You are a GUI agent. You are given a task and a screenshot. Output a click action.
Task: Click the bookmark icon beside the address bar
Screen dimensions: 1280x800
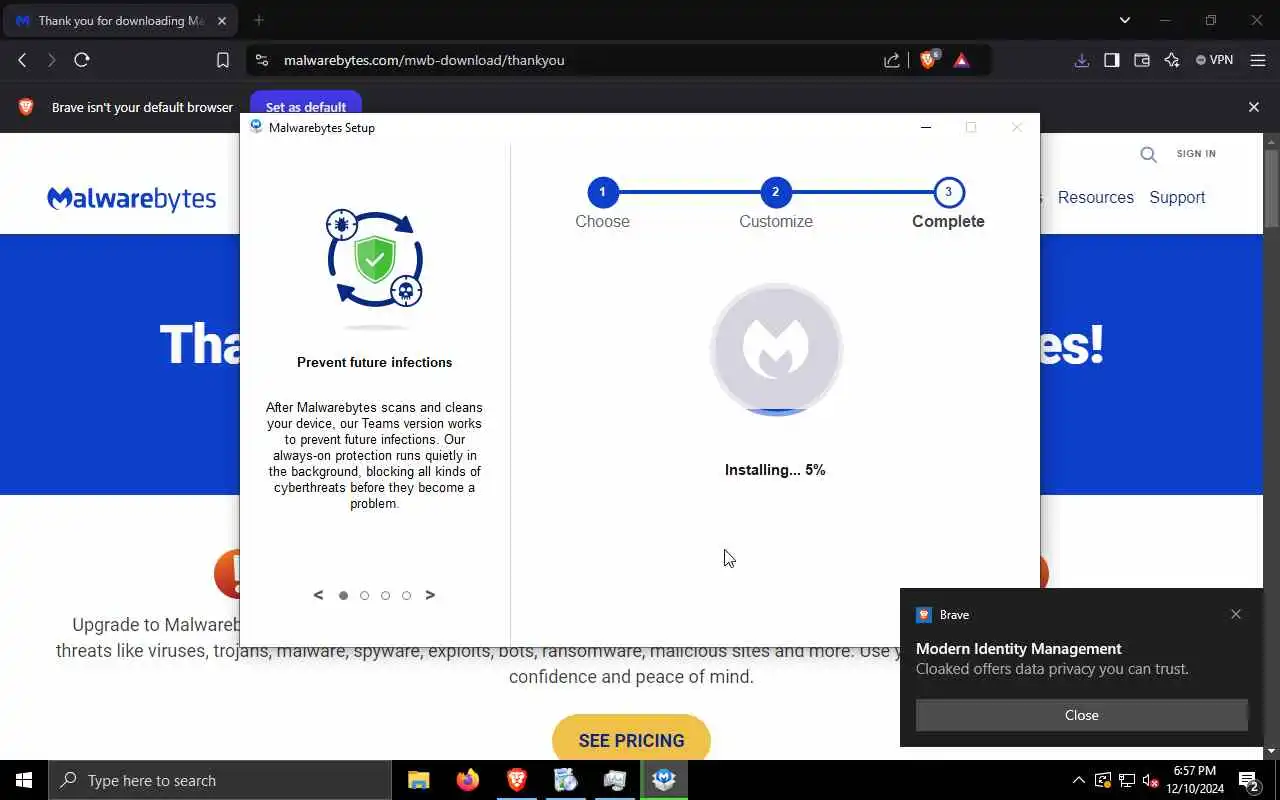point(223,60)
